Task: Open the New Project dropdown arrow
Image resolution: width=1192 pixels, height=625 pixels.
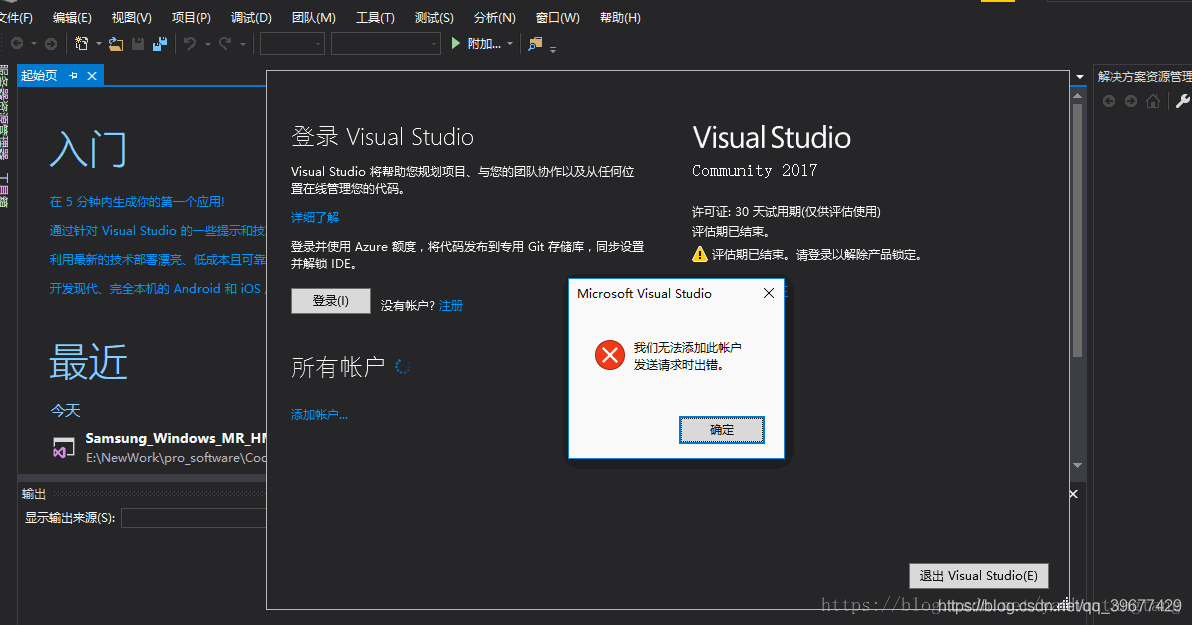Action: 99,44
